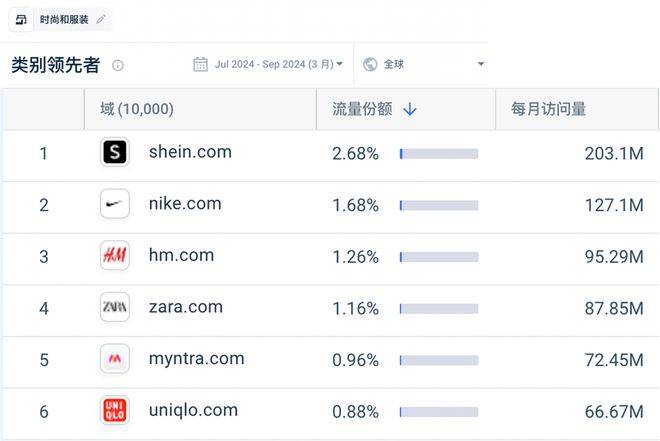Screen dimensions: 660x441
Task: Open the uniqlo.com domain link
Action: 193,410
